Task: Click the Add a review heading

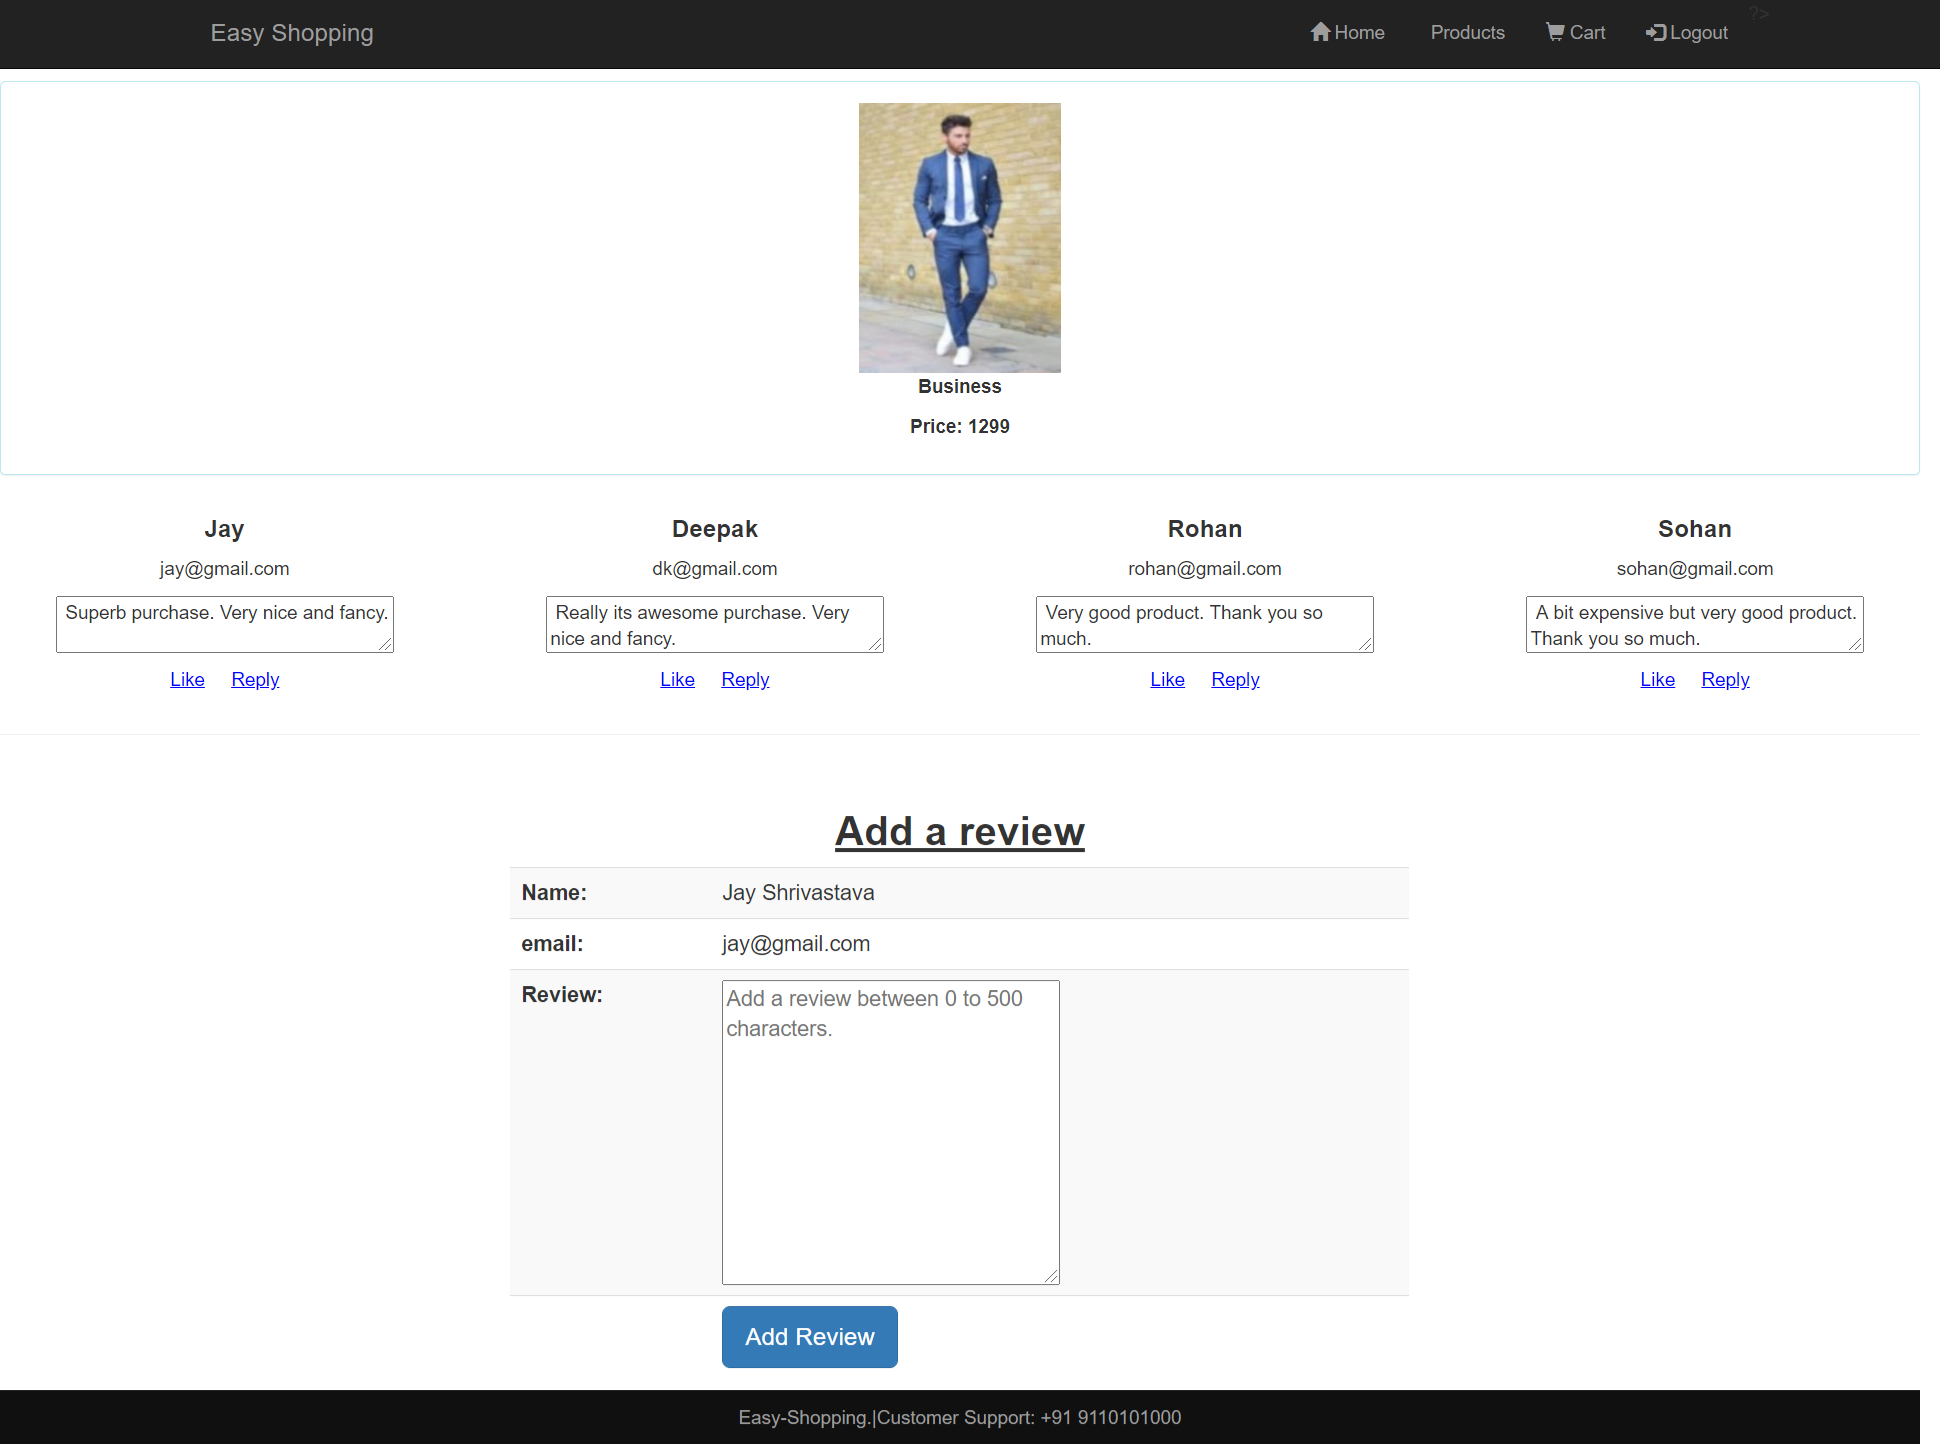Action: (959, 831)
